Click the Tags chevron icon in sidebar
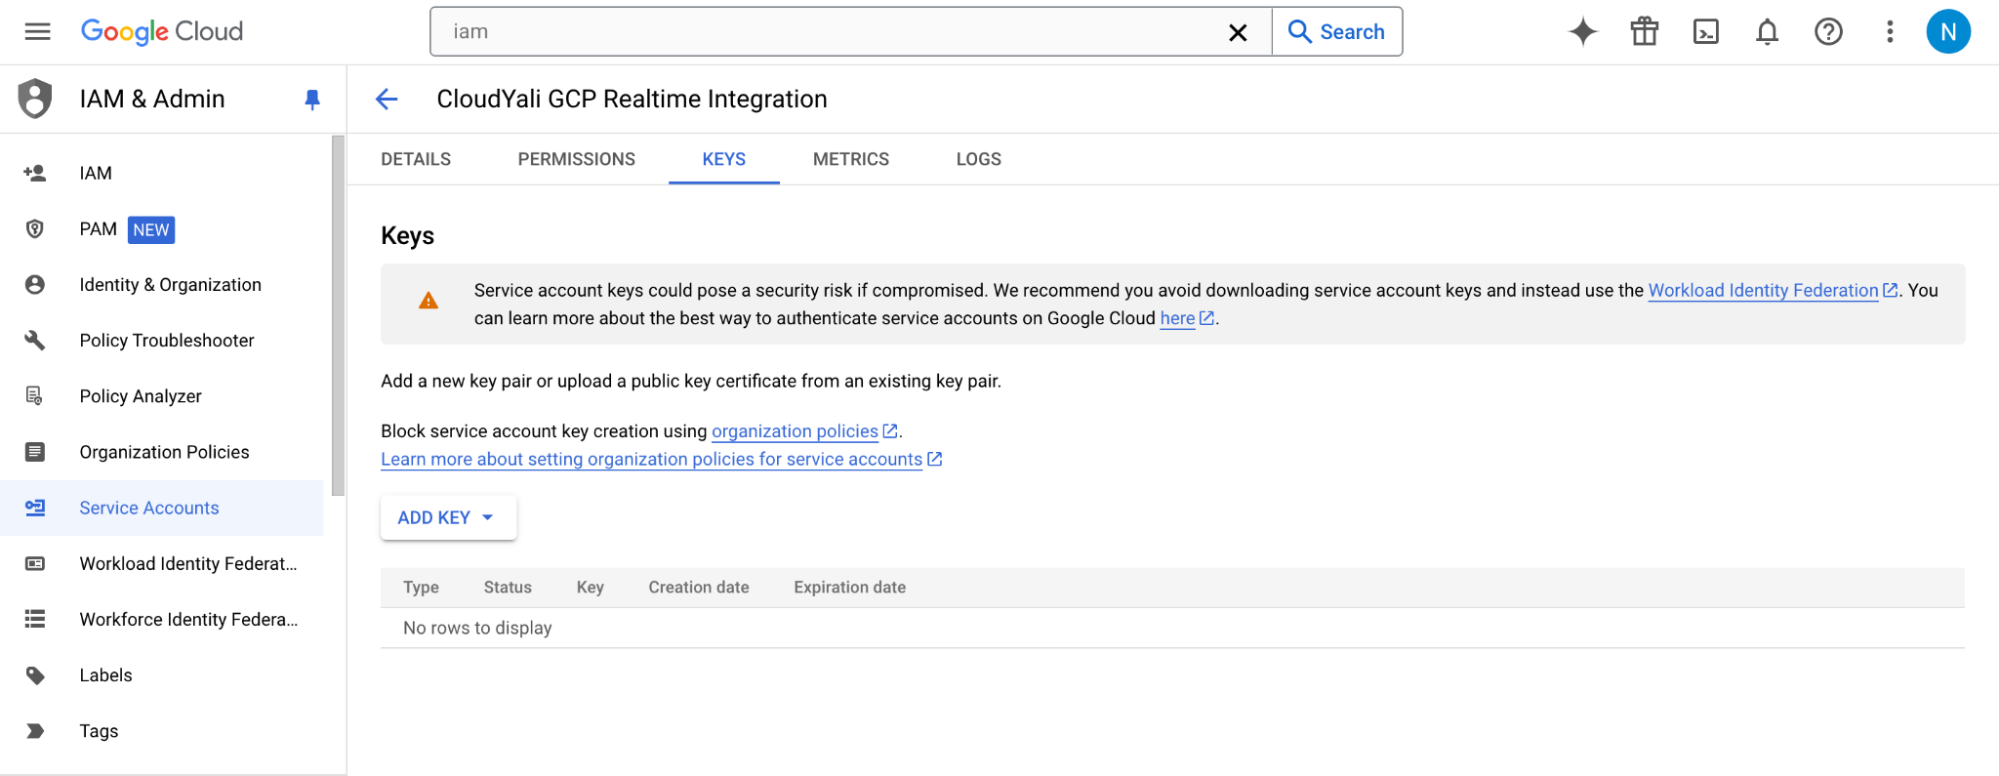This screenshot has height=776, width=1999. click(35, 731)
